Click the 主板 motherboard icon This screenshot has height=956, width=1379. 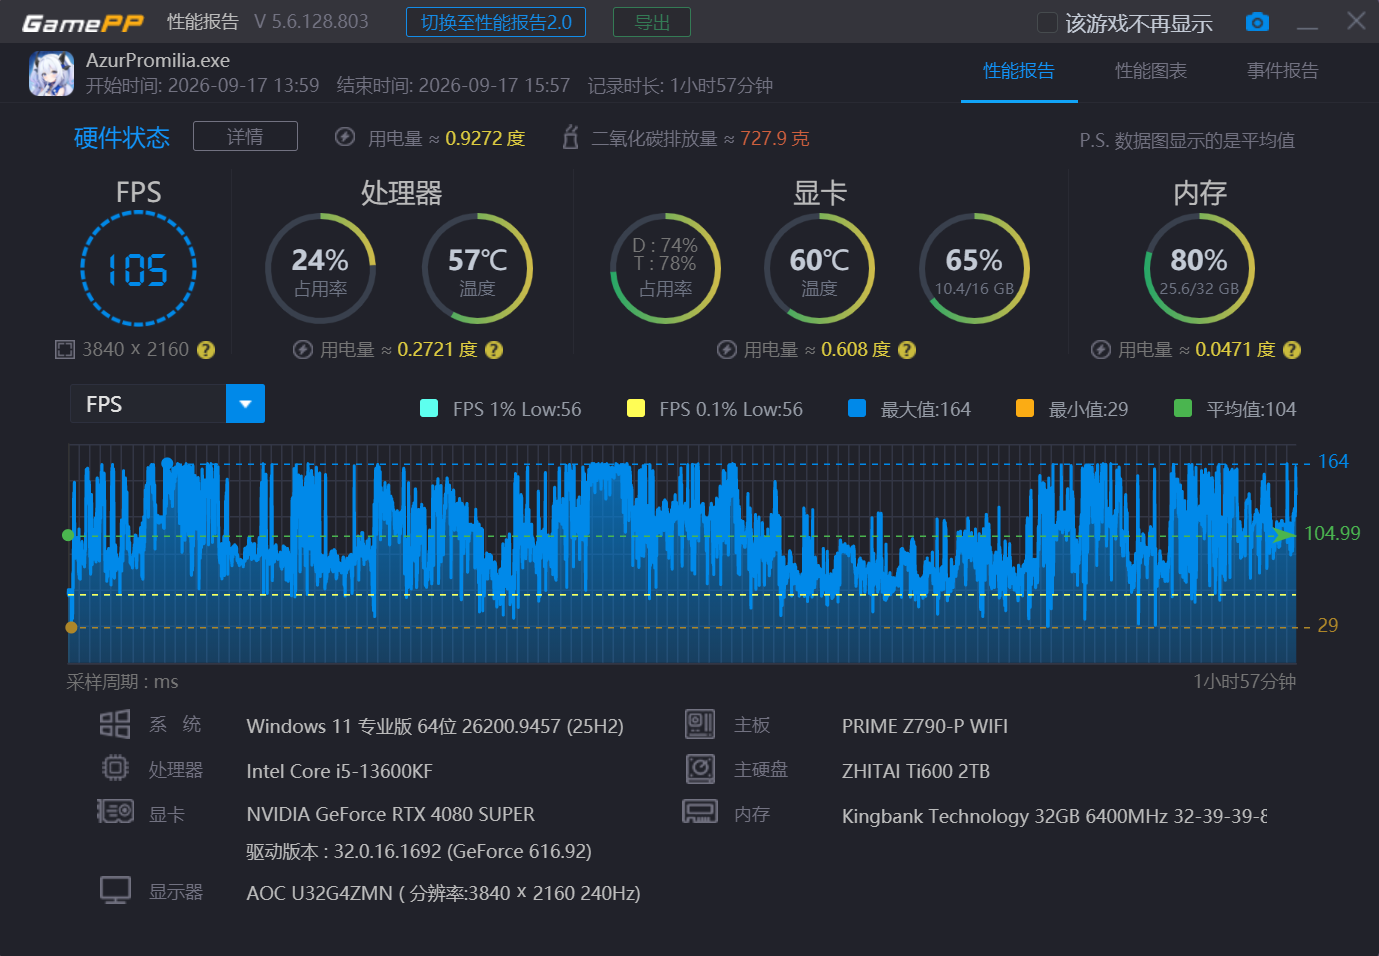700,724
